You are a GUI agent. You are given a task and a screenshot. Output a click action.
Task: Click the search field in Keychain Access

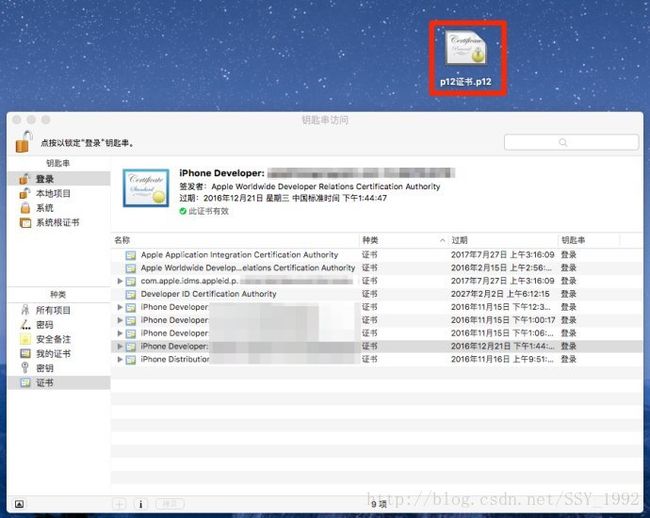coord(571,142)
